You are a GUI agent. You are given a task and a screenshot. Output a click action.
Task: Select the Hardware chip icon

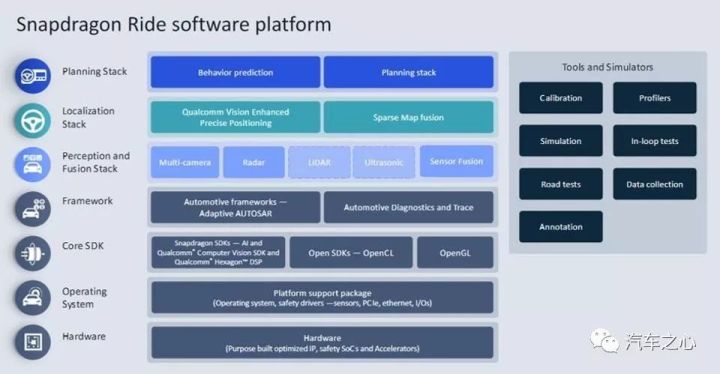[33, 342]
